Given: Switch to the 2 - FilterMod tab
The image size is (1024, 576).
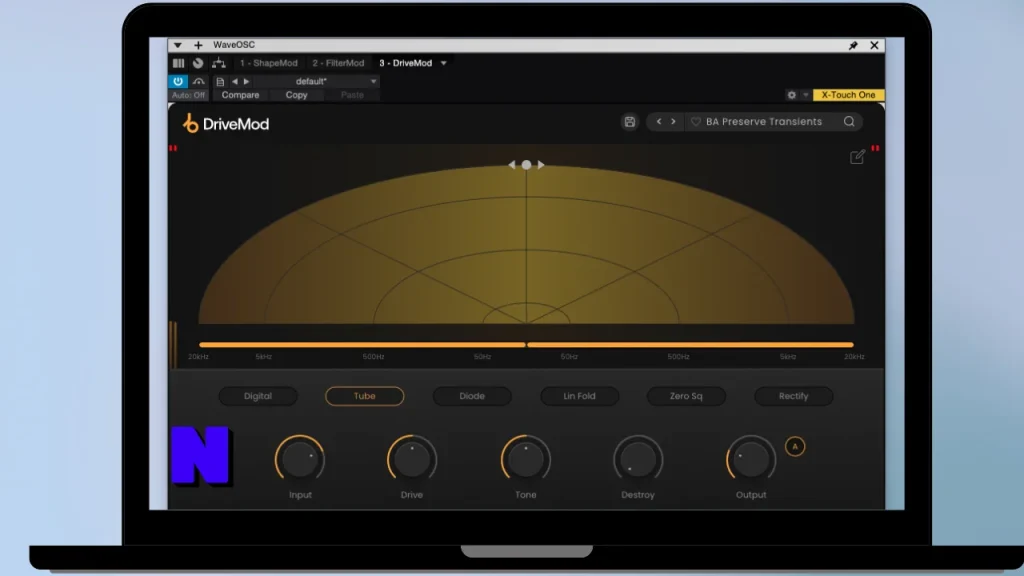Looking at the screenshot, I should coord(338,63).
